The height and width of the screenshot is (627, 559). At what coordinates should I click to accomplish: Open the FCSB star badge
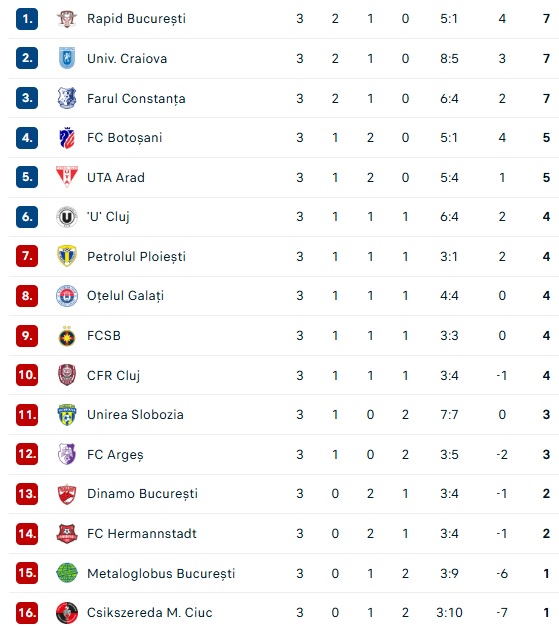67,336
